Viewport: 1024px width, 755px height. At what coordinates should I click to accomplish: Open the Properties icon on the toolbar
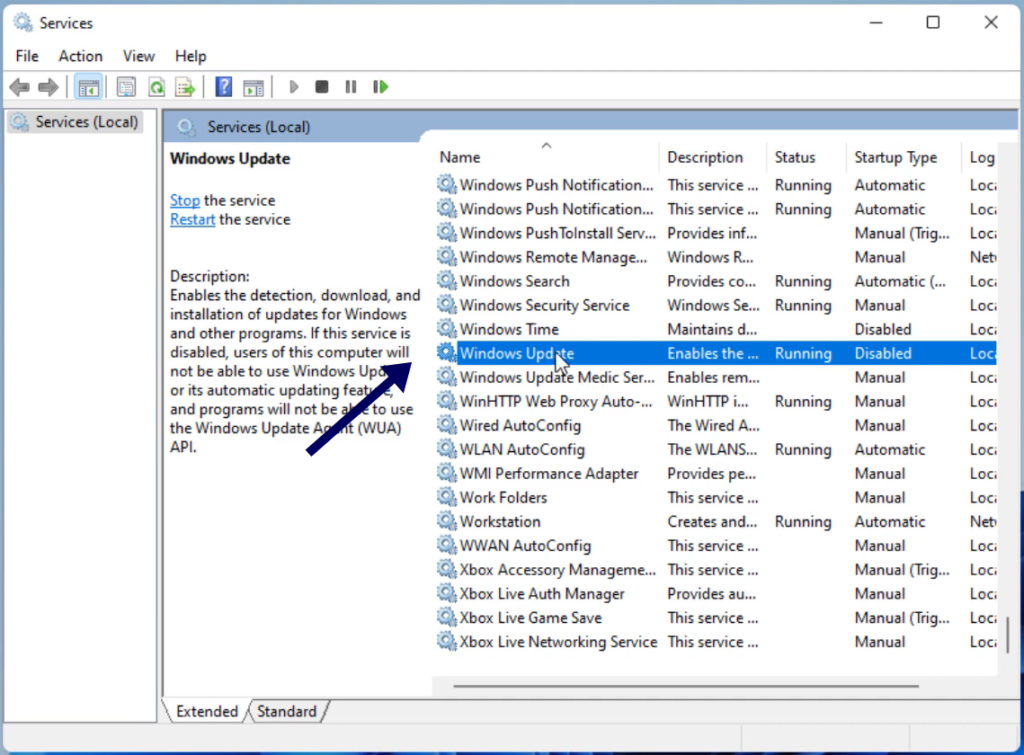[126, 87]
